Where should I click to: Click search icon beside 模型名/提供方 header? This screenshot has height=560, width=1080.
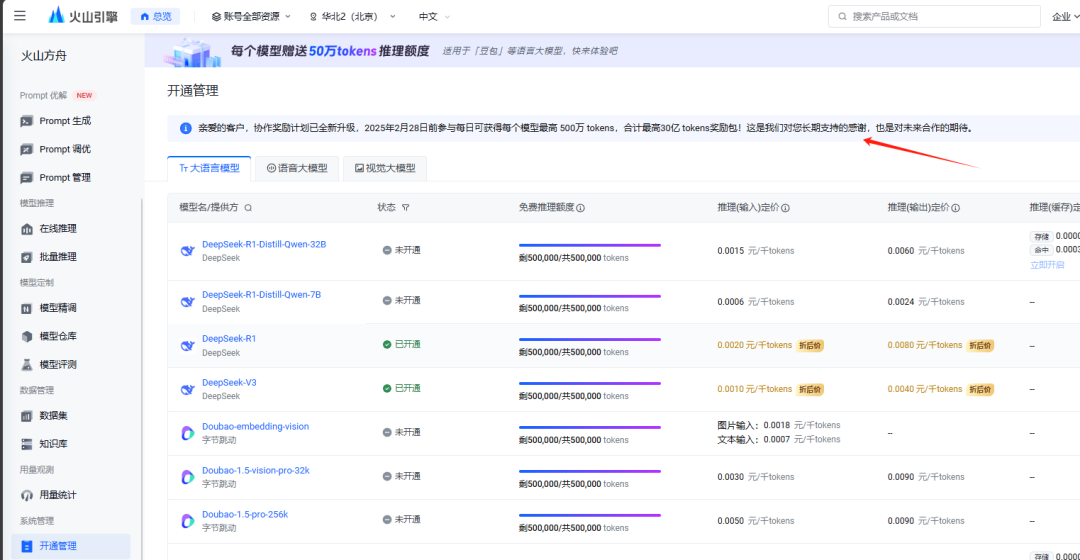(248, 207)
